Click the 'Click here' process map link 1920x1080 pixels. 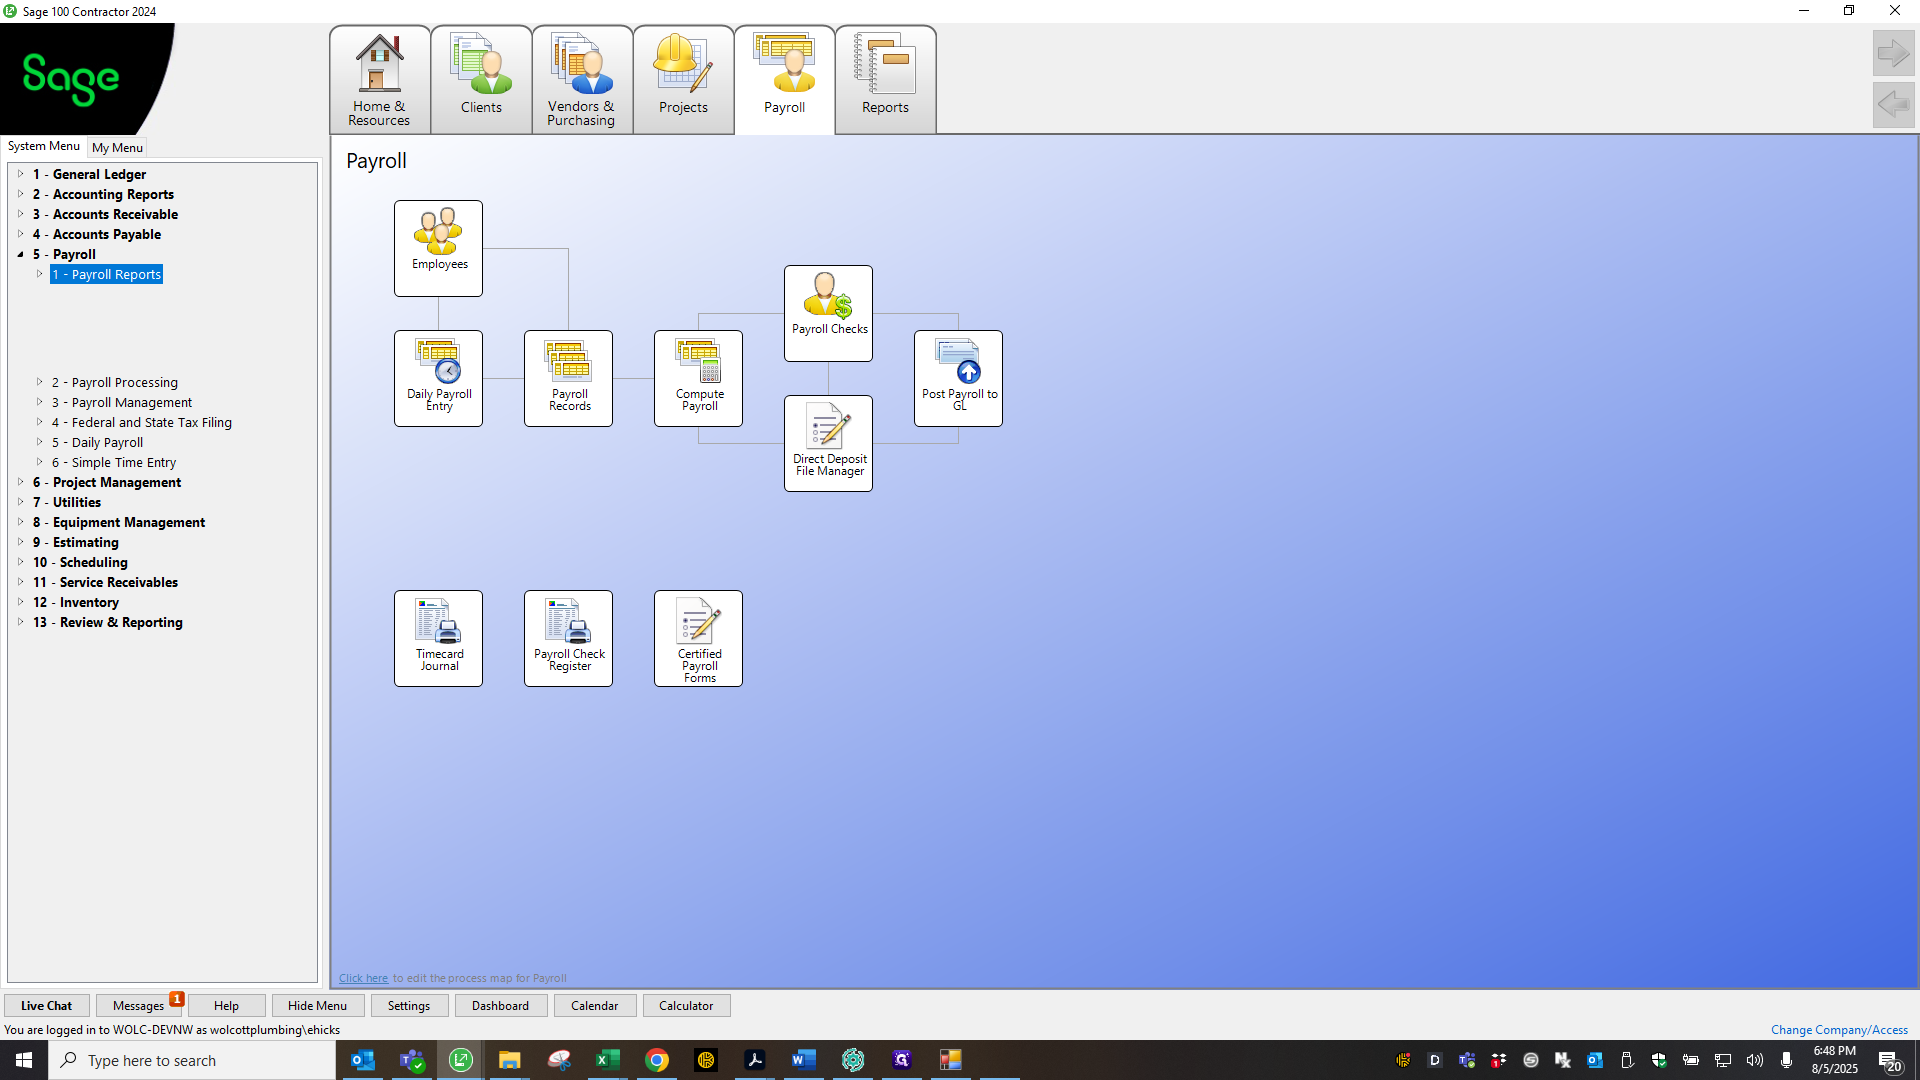363,978
